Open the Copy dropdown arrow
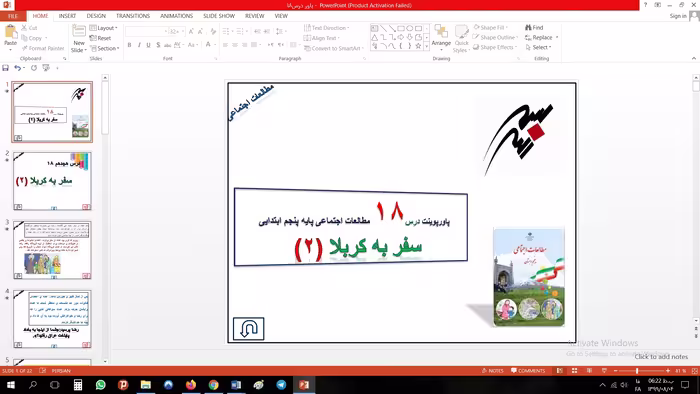Image resolution: width=700 pixels, height=394 pixels. coord(46,38)
